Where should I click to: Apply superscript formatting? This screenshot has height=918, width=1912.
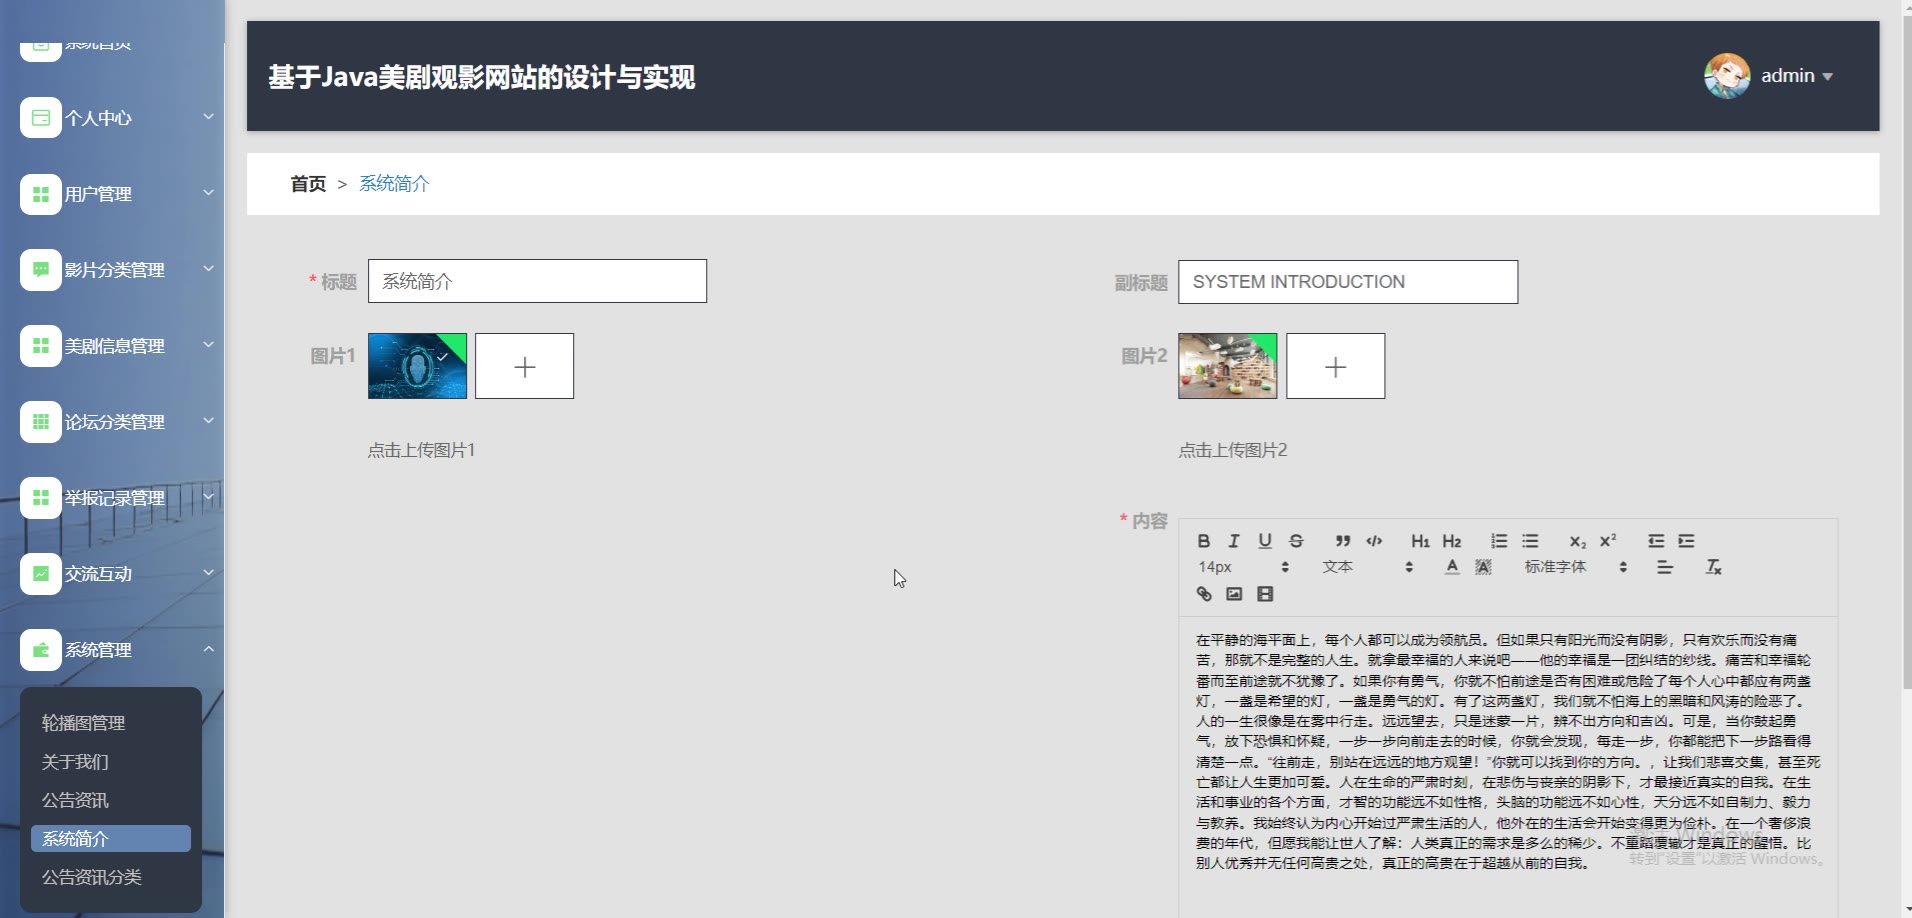[x=1608, y=541]
